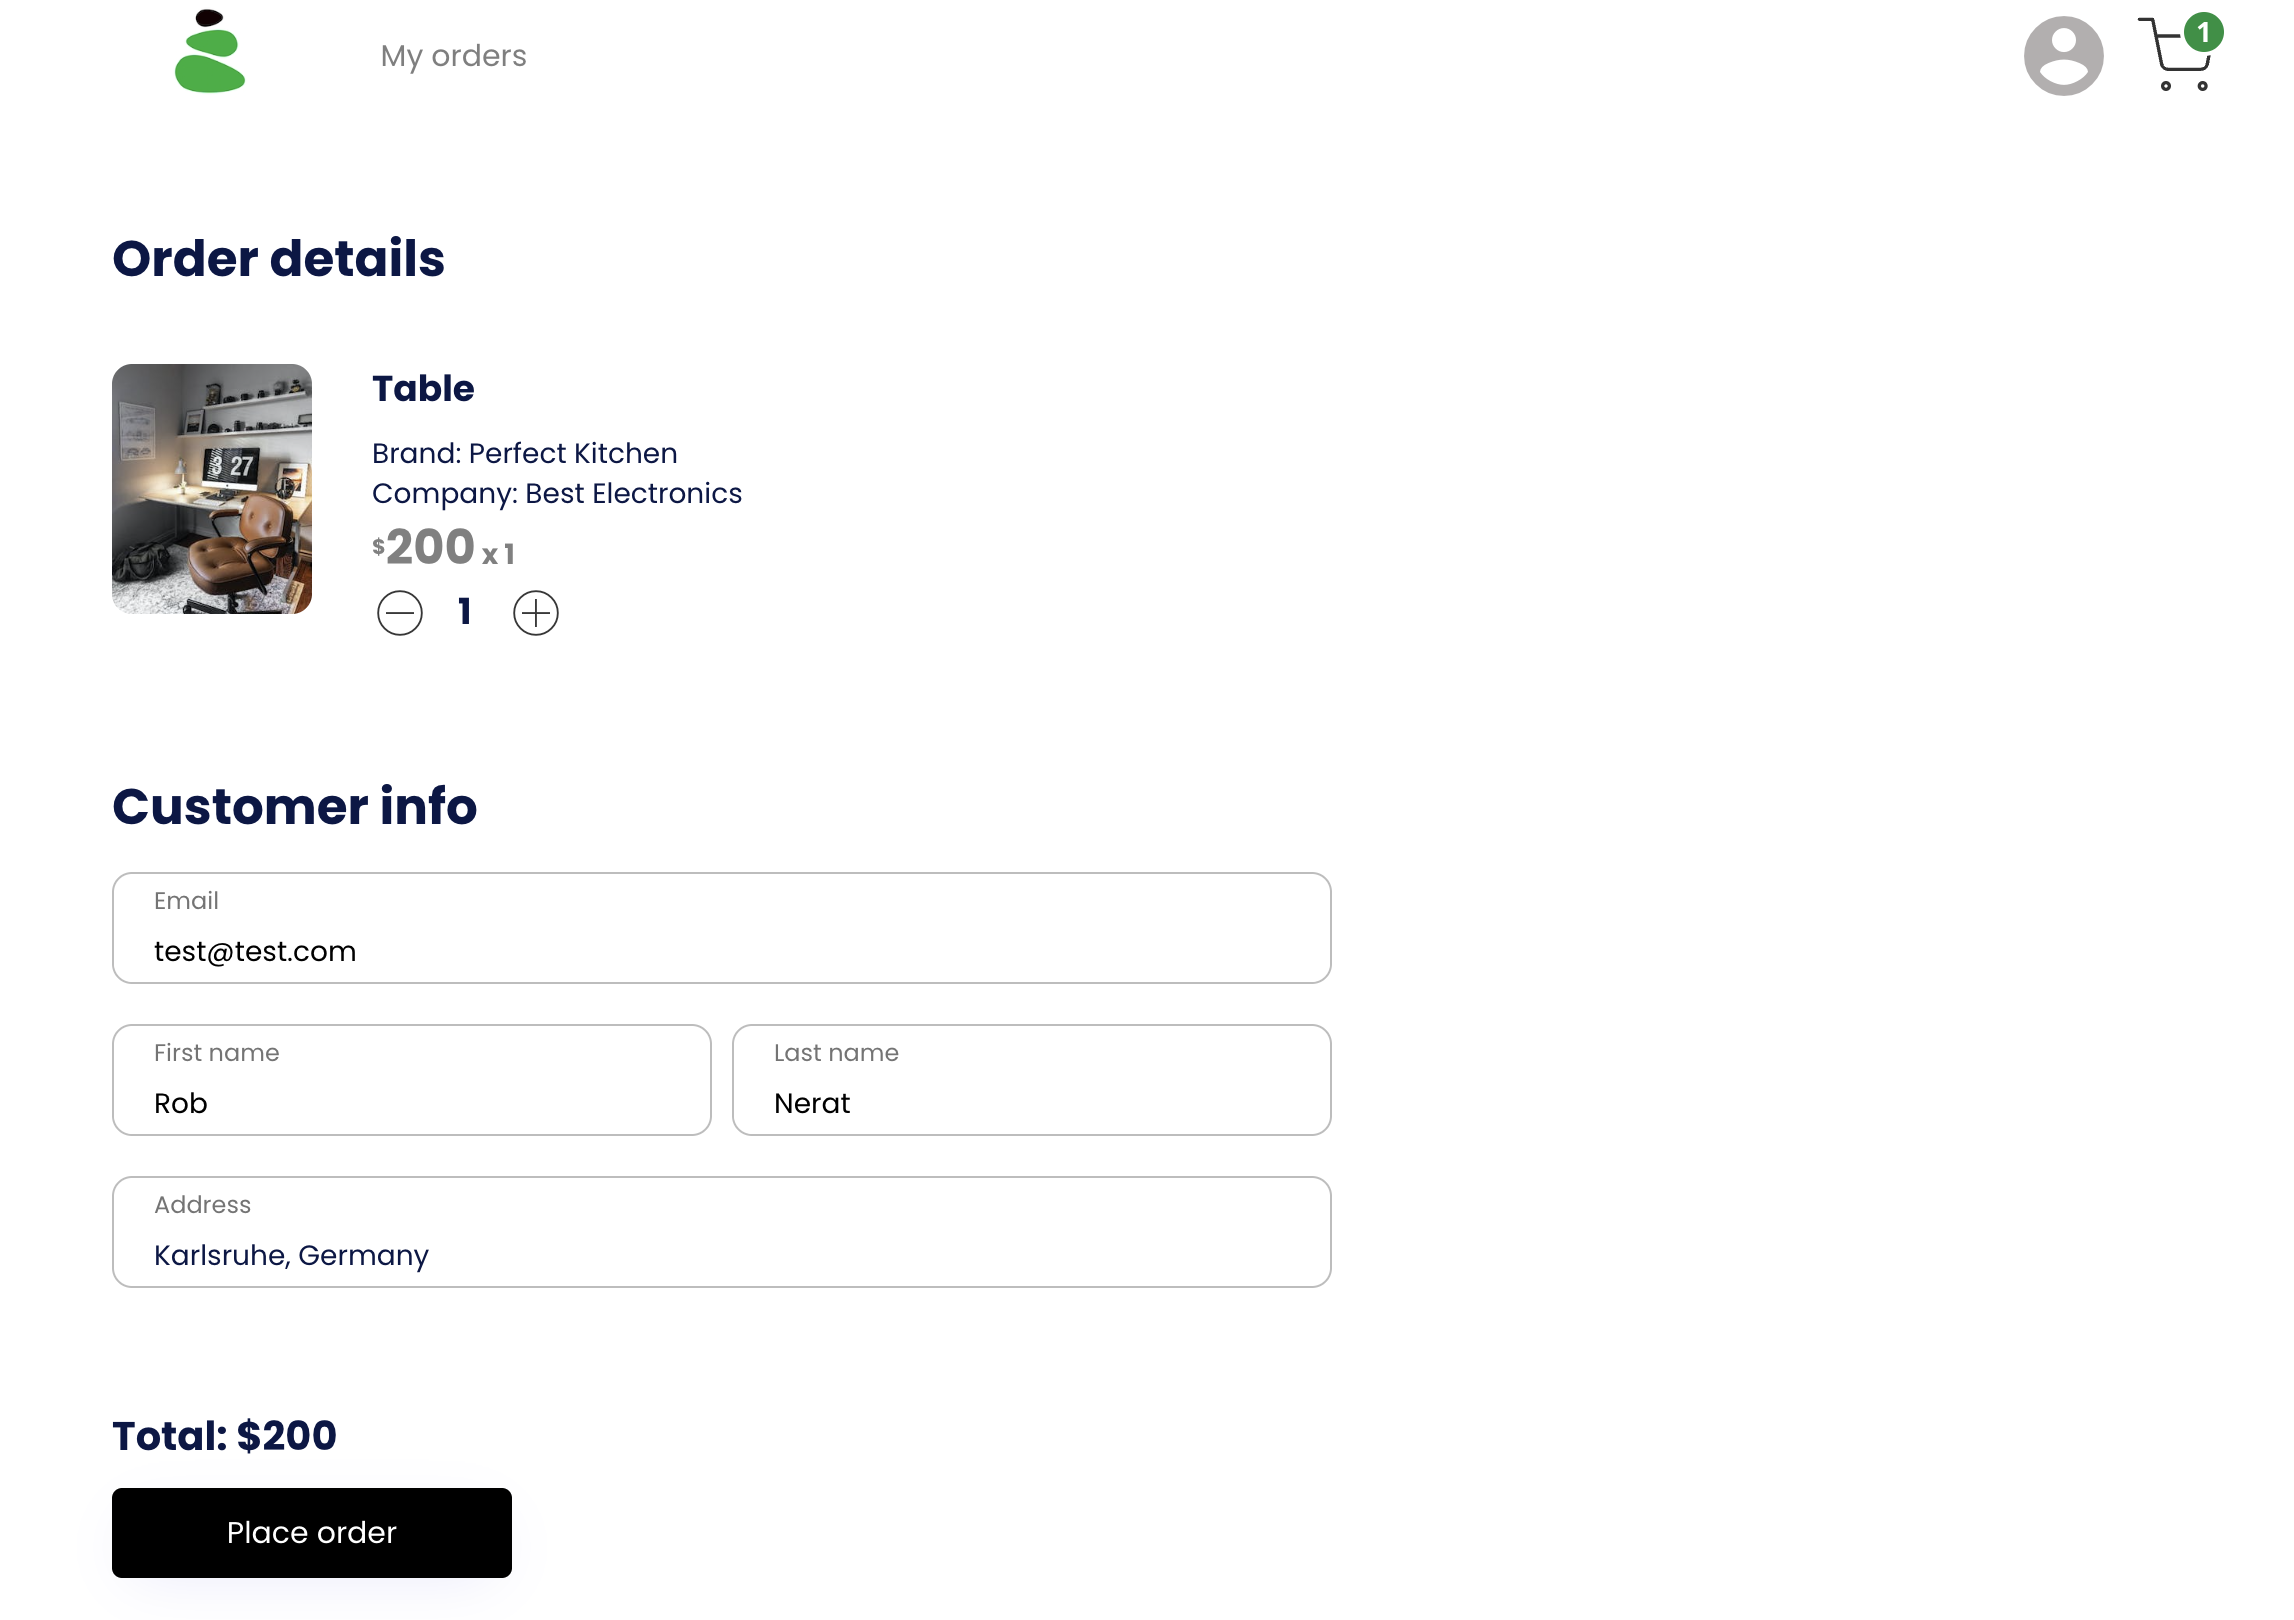Focus the Email input field
2294x1620 pixels.
[720, 950]
